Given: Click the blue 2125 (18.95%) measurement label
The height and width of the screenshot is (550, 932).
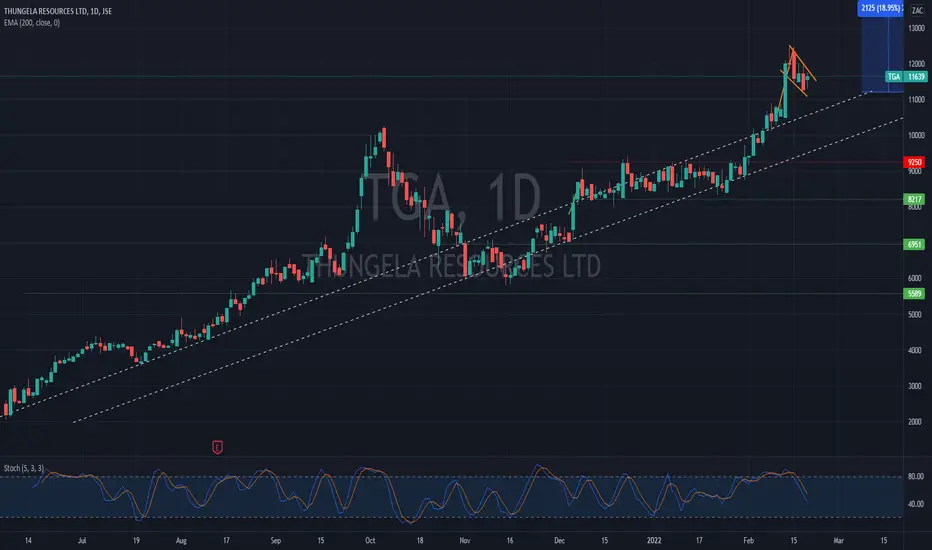Looking at the screenshot, I should click(880, 8).
